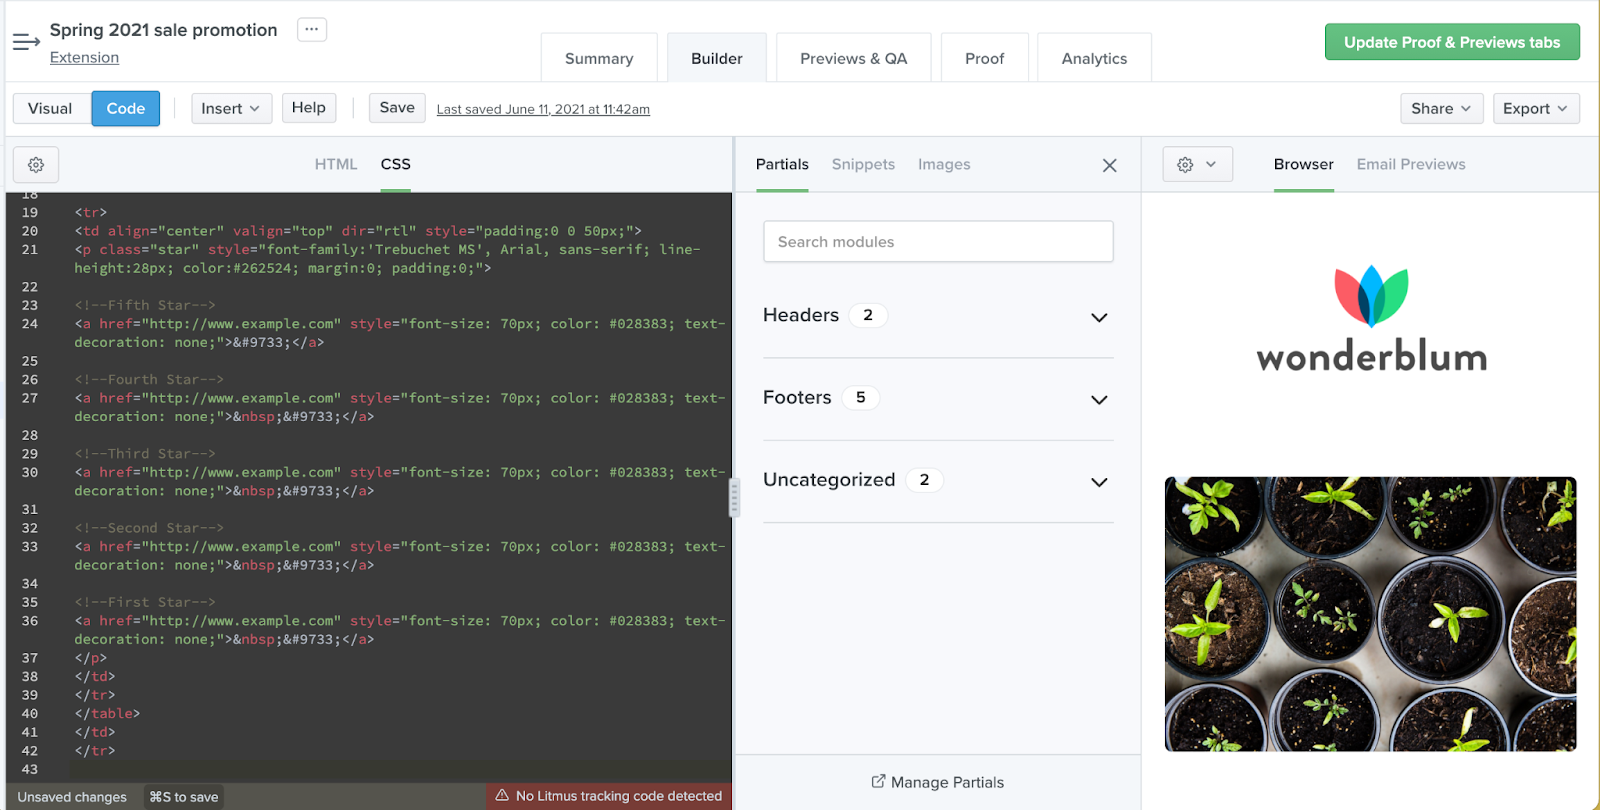Switch to the Previews & QA tab
The image size is (1600, 810).
click(x=853, y=59)
